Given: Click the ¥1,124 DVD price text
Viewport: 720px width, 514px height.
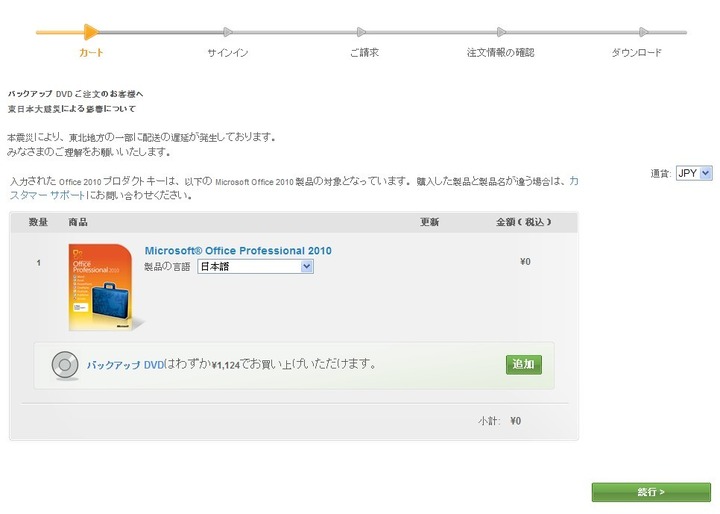Looking at the screenshot, I should click(226, 365).
